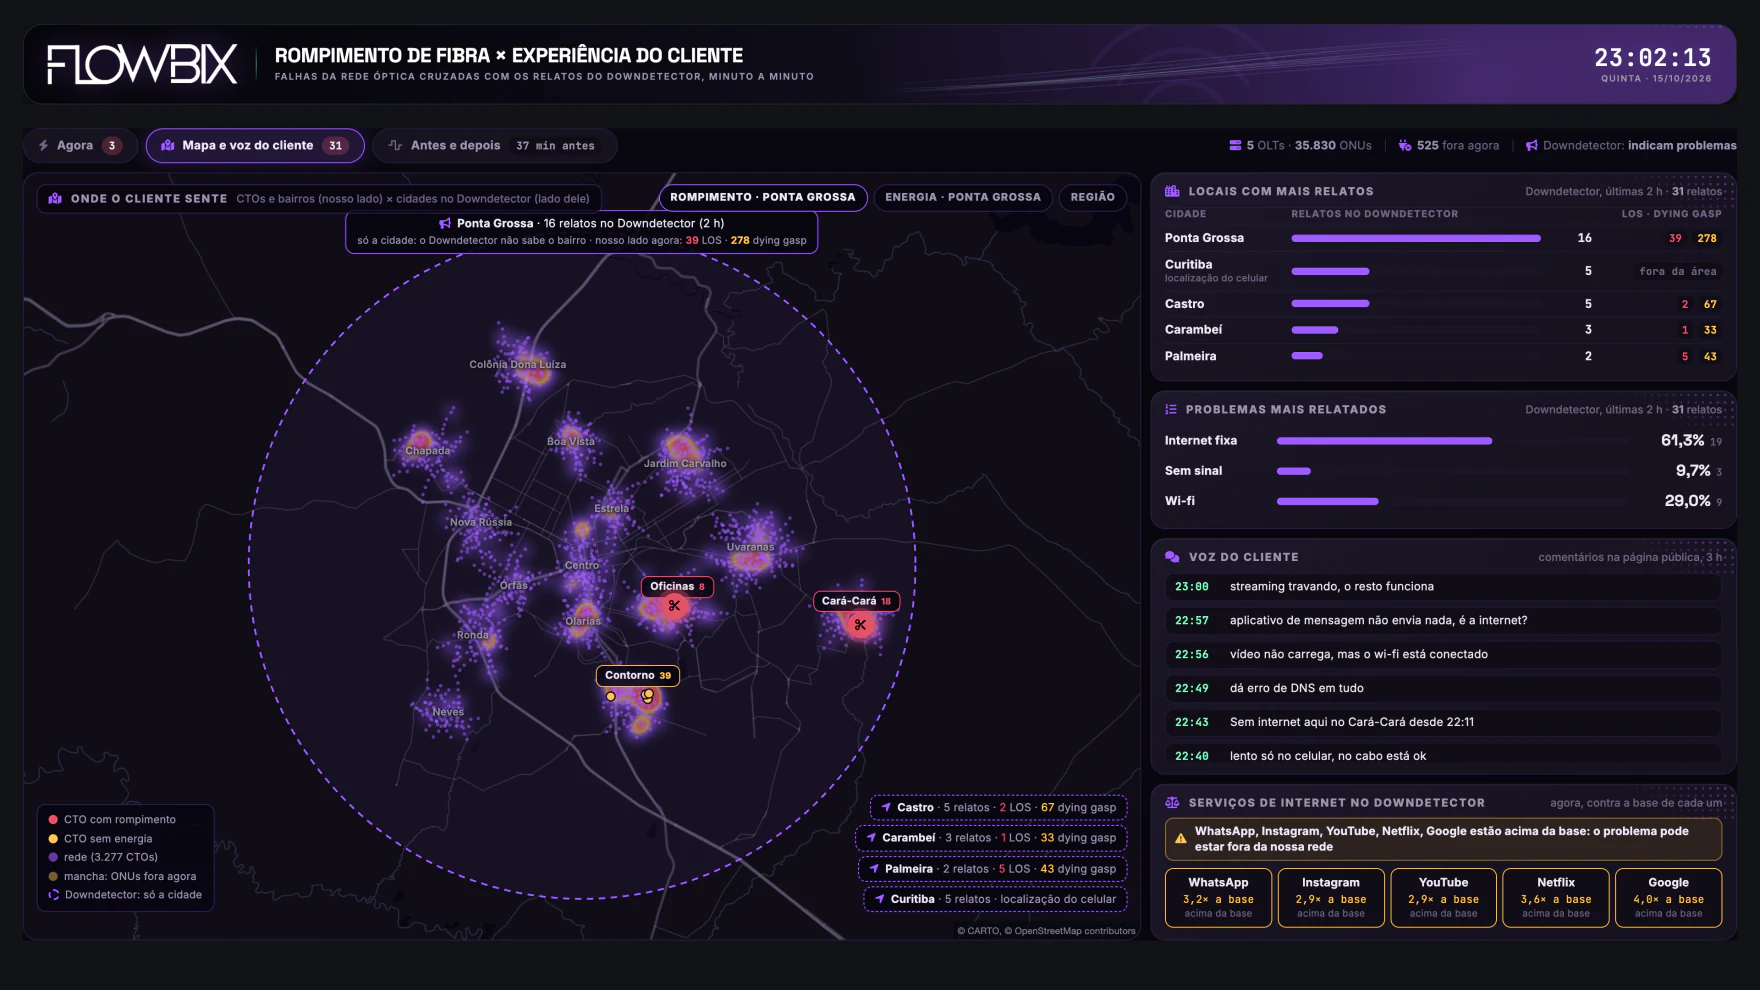1760x990 pixels.
Task: Click the Colônia Dona Luiza map label
Action: click(517, 365)
